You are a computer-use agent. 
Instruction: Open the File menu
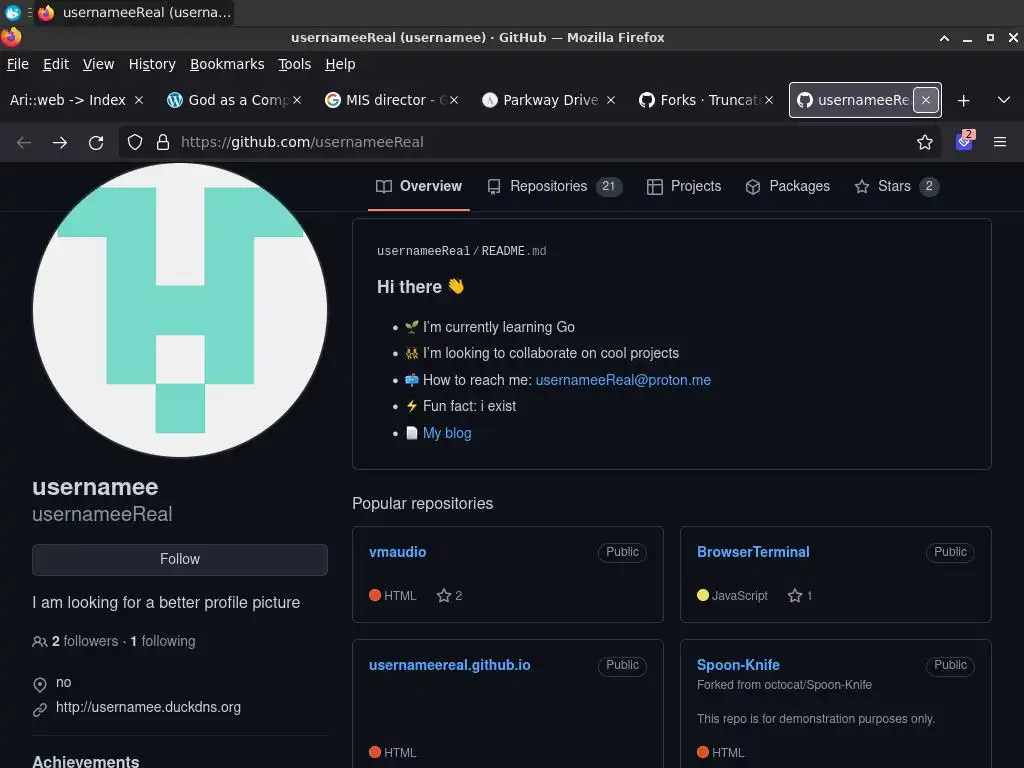(18, 64)
